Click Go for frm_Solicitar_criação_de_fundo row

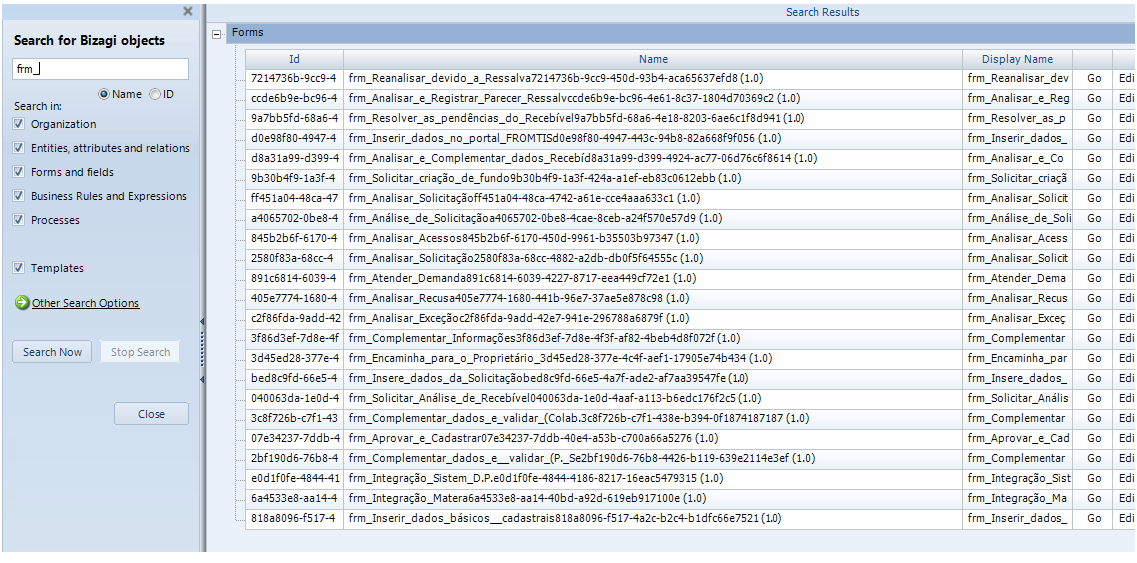point(1093,178)
